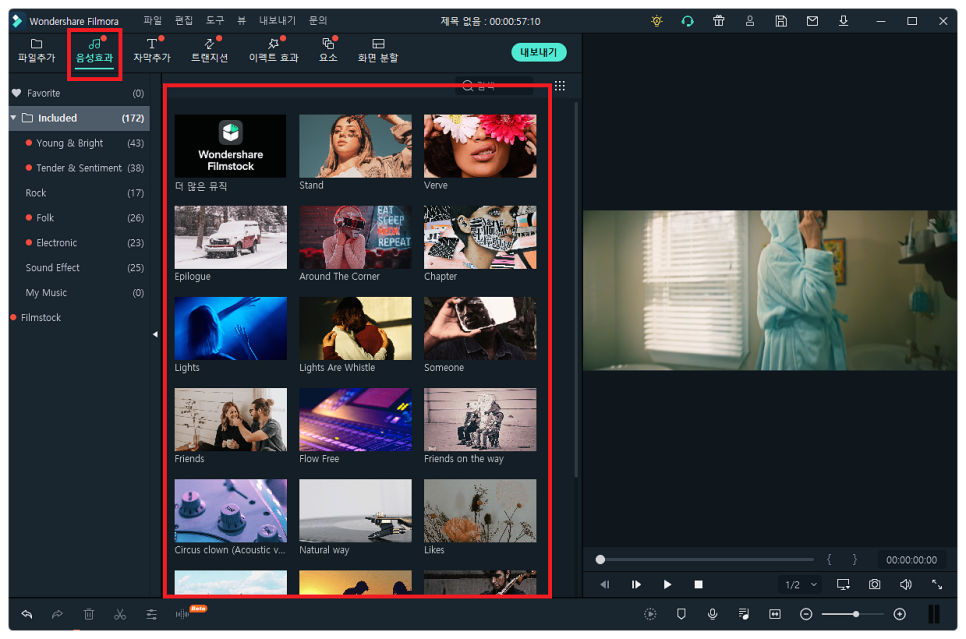Take a snapshot with the camera icon
Screen dimensions: 966x639
874,584
